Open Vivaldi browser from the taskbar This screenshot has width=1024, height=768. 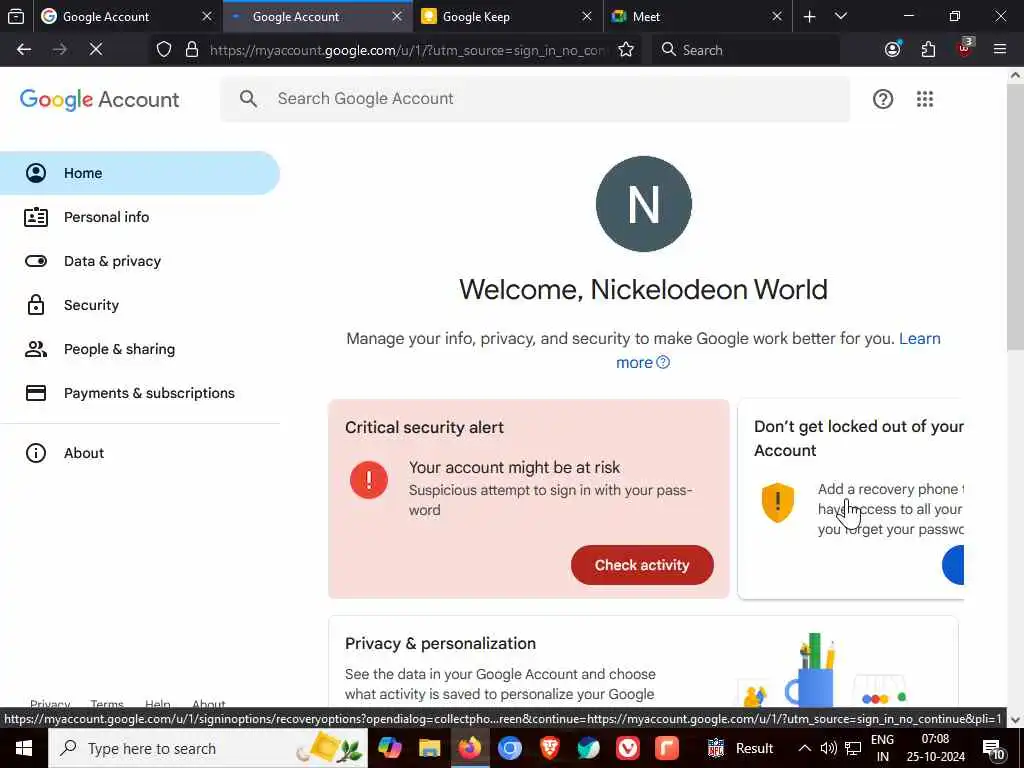tap(628, 748)
